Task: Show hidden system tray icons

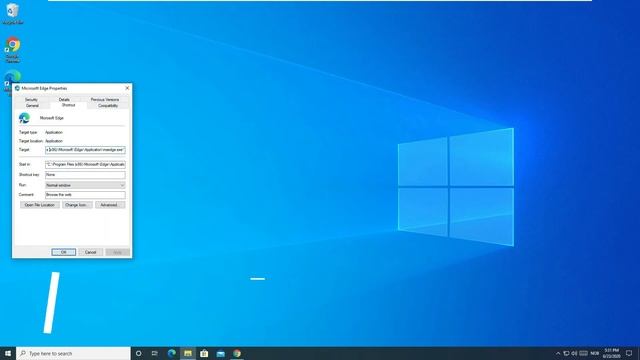Action: click(x=558, y=353)
